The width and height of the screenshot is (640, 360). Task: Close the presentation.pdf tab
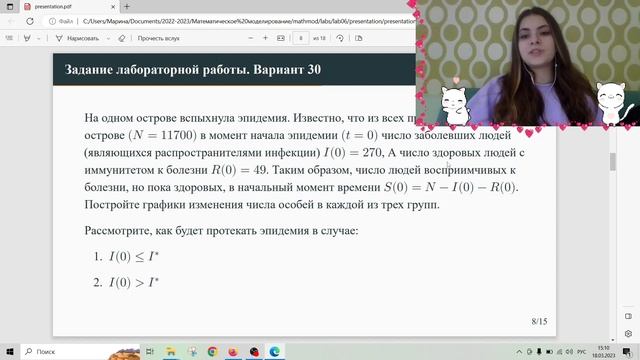pyautogui.click(x=113, y=7)
